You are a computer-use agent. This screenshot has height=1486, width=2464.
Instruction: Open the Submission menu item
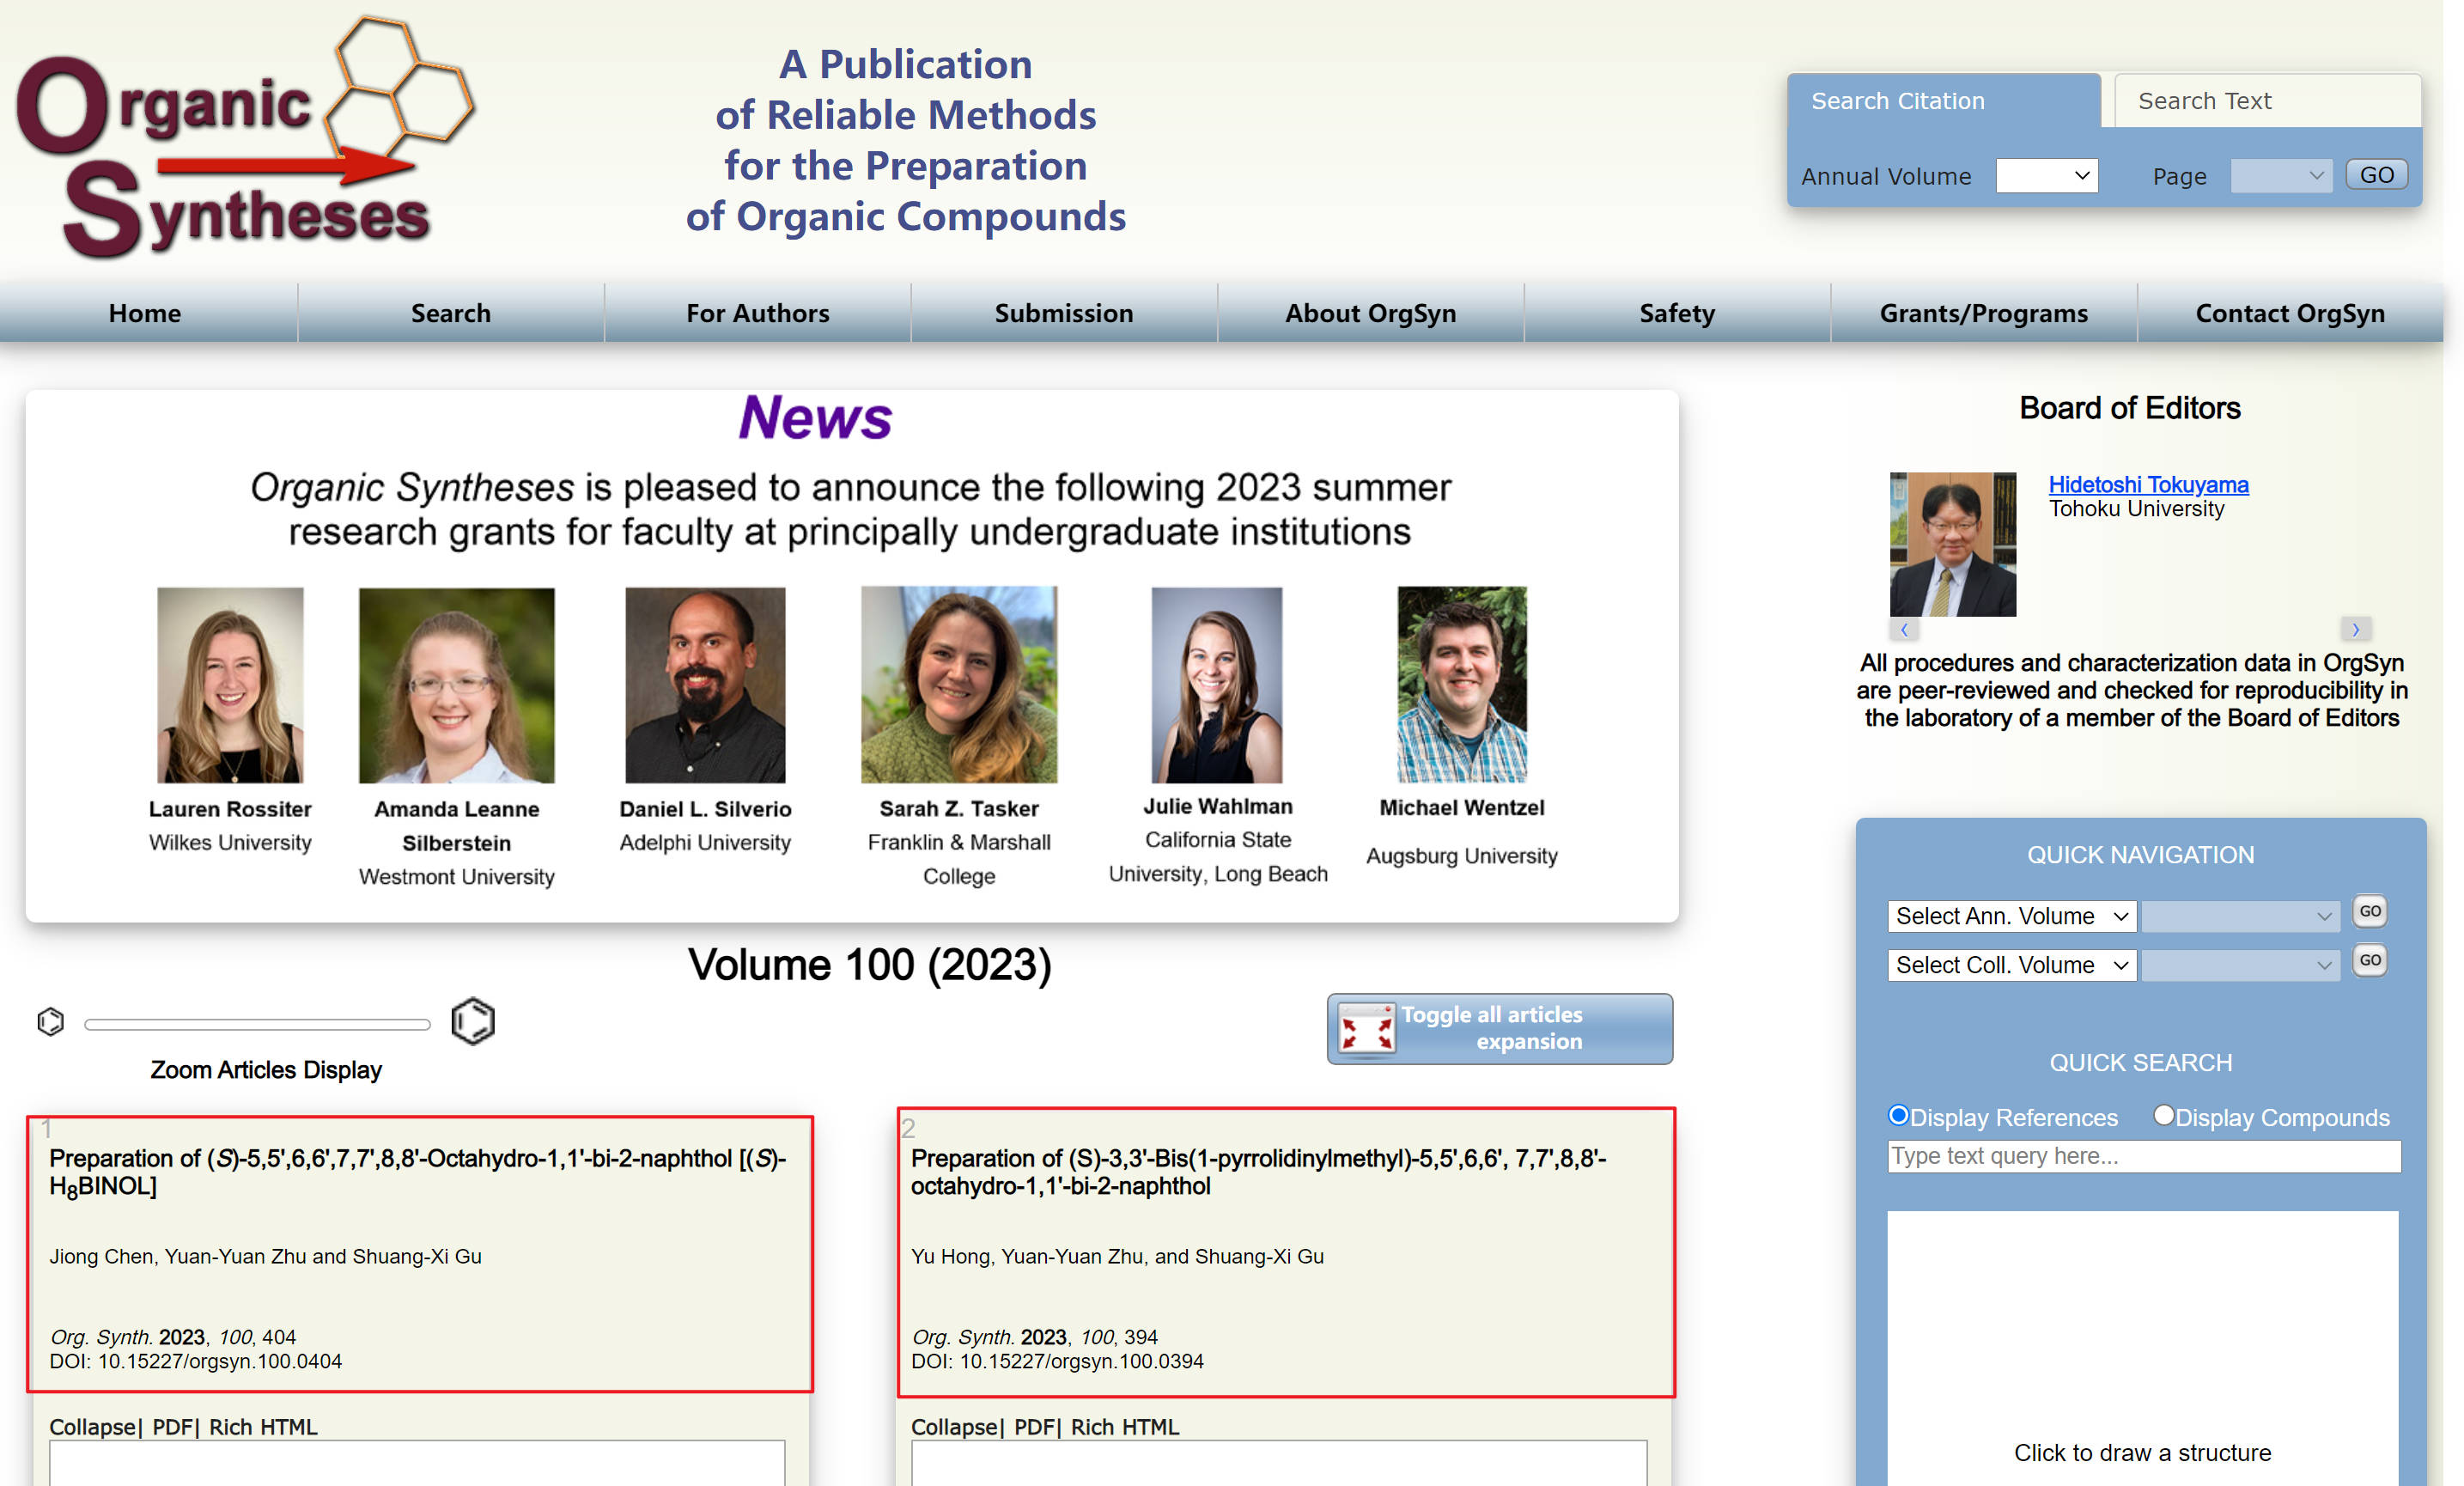(1064, 313)
